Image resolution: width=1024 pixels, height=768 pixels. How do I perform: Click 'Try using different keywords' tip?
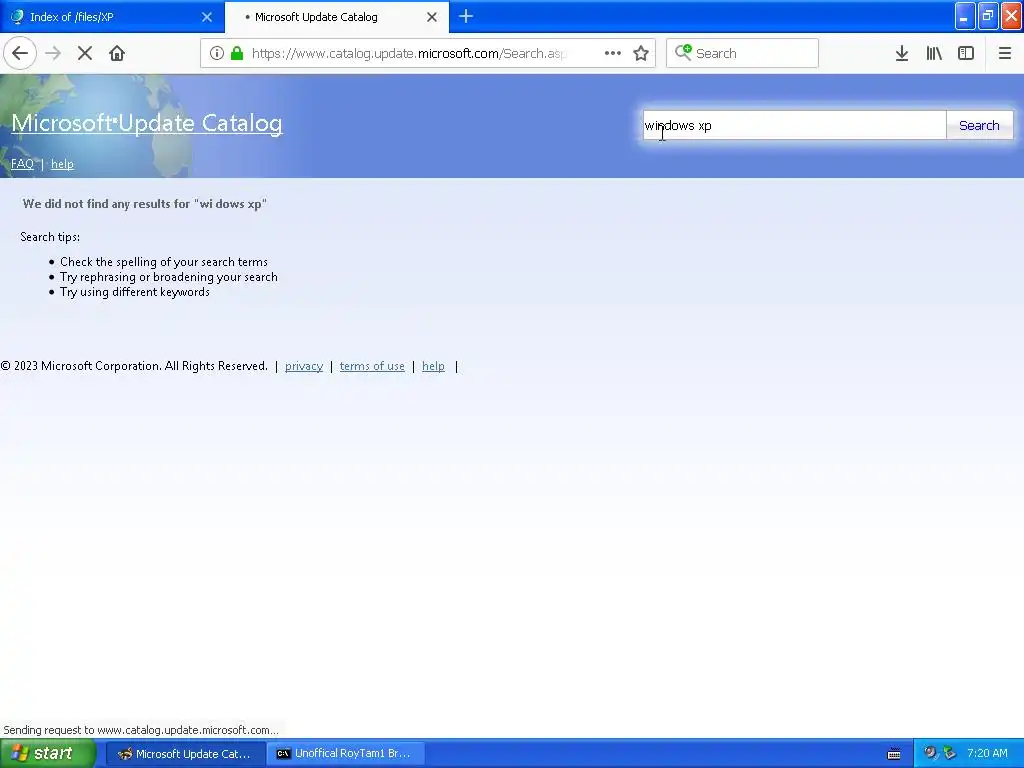tap(135, 292)
